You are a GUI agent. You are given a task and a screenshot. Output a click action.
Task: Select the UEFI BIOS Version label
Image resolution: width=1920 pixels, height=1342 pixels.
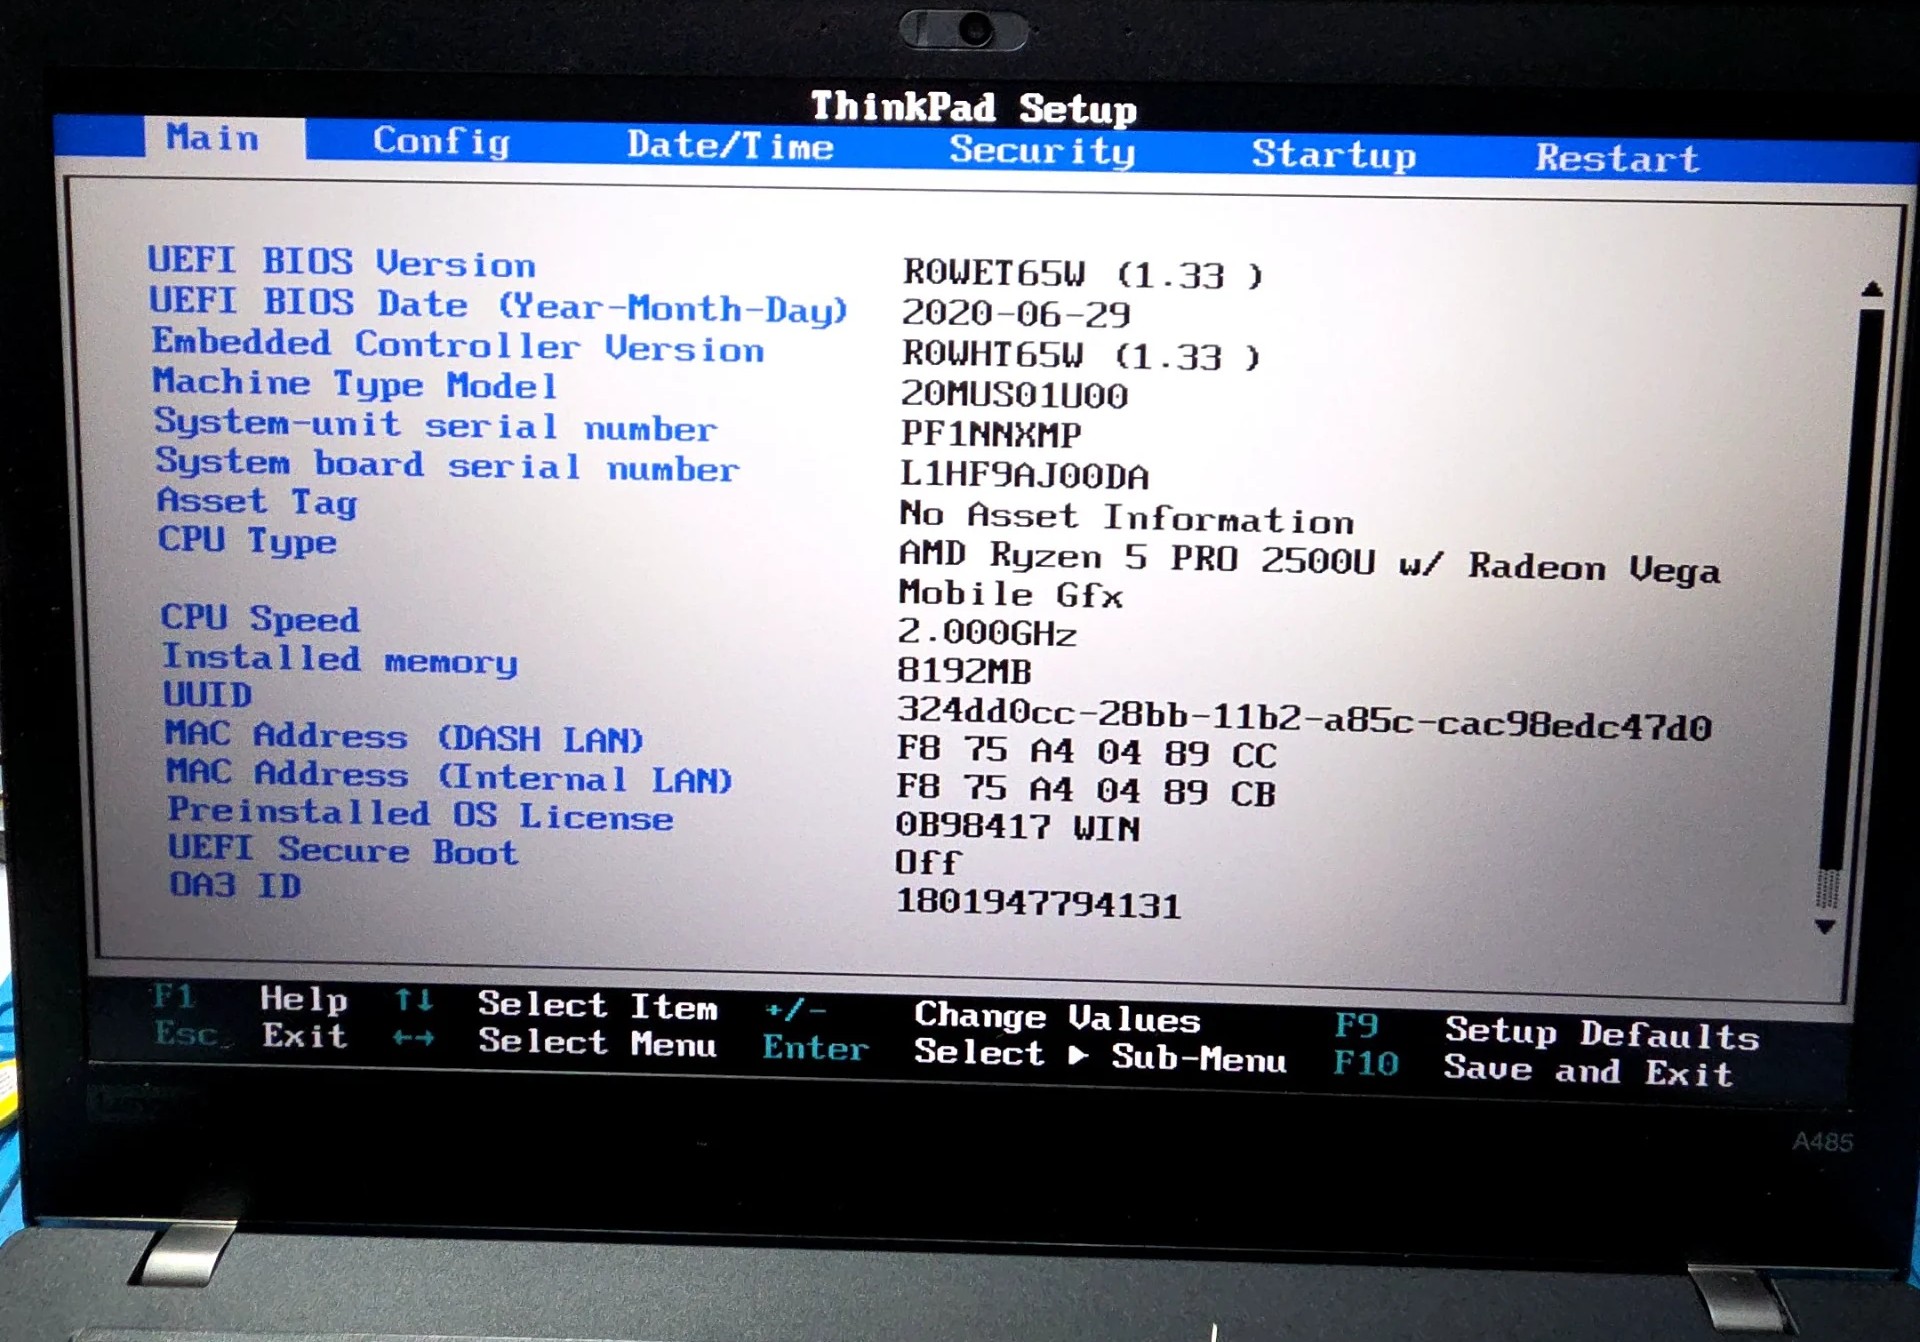[x=342, y=262]
